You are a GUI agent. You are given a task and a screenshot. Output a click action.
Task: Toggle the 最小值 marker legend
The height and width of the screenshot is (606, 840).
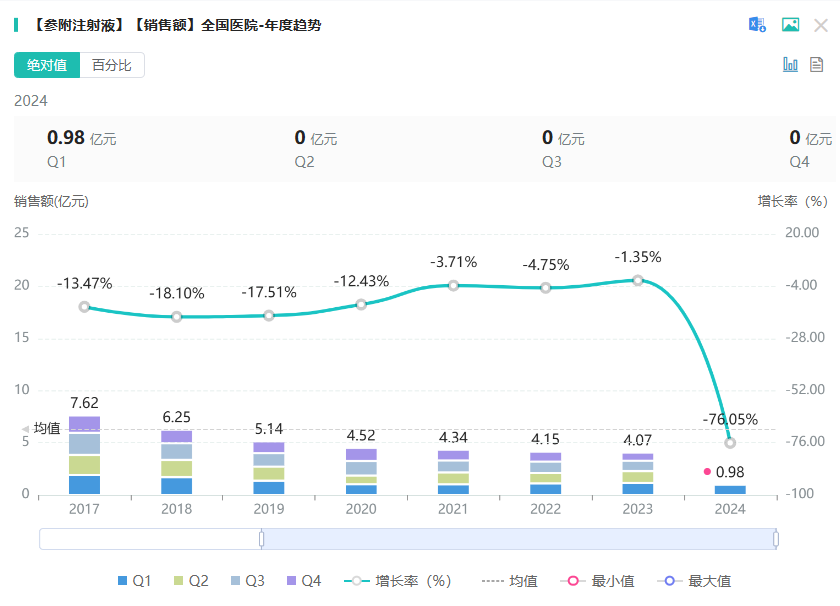(x=599, y=581)
